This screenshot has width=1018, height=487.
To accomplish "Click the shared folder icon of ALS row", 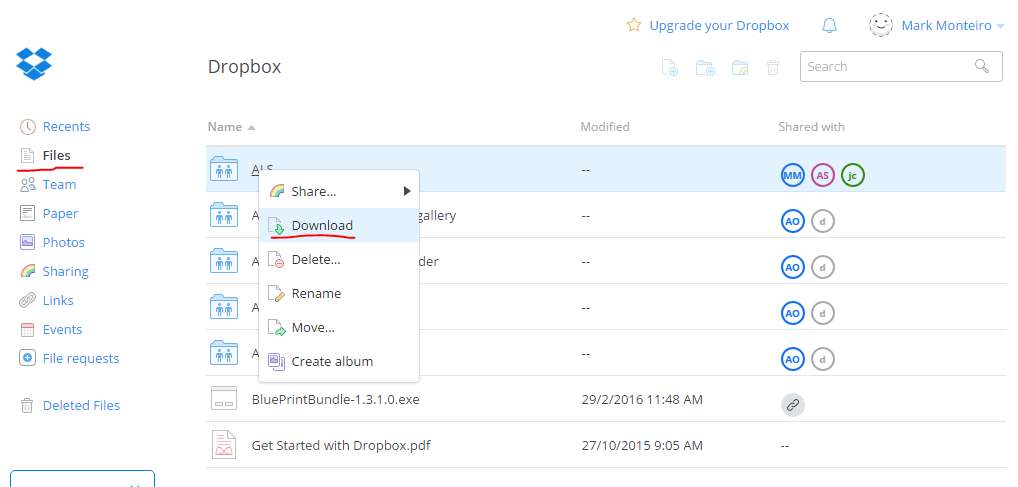I will pos(224,169).
